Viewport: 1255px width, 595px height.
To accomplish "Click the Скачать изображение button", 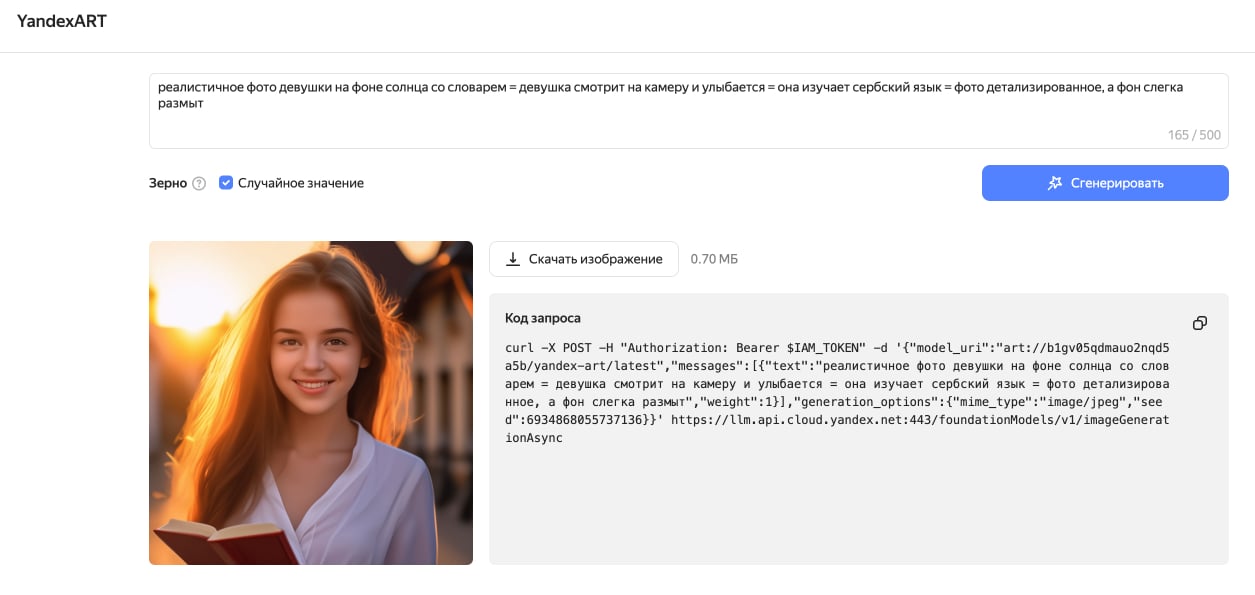I will 583,259.
